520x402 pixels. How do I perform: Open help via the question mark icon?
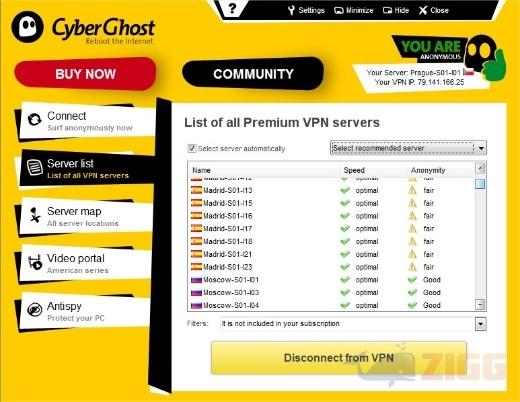point(233,8)
